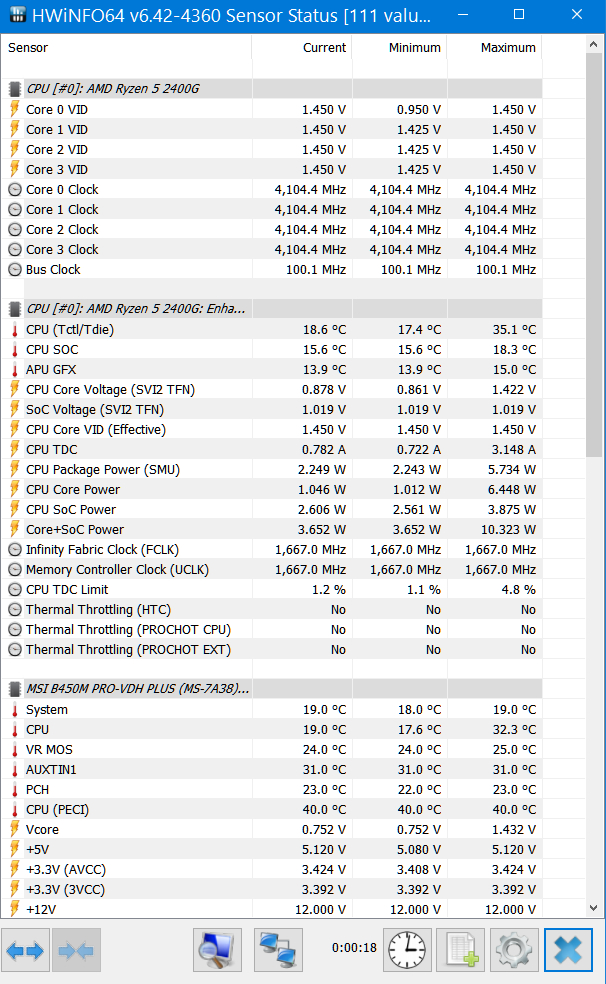
Task: Reset the elapsed time clock icon
Action: [408, 951]
